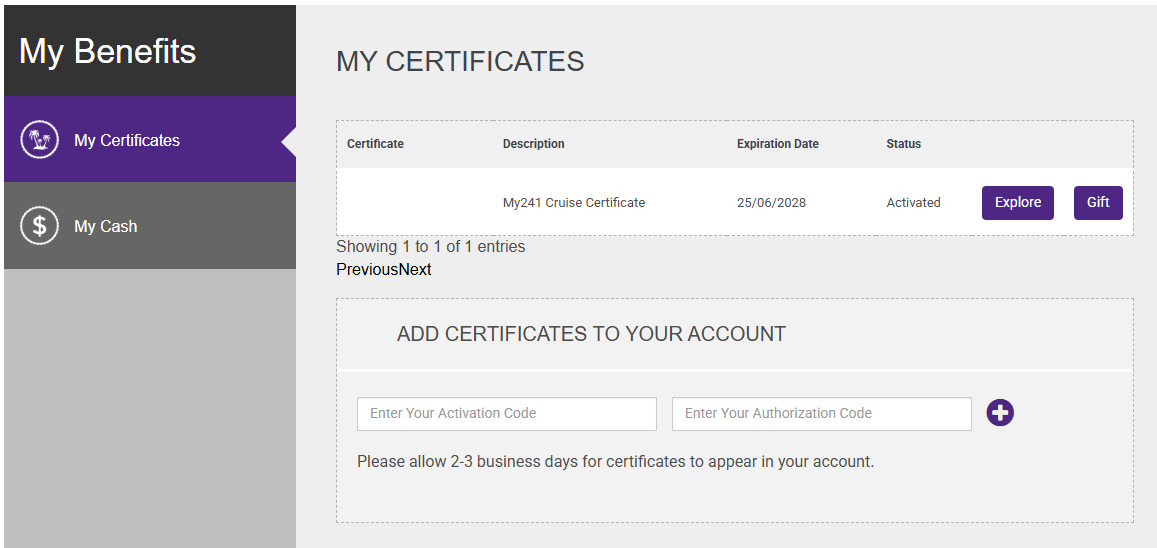Switch to the My Cash tab

pos(106,226)
